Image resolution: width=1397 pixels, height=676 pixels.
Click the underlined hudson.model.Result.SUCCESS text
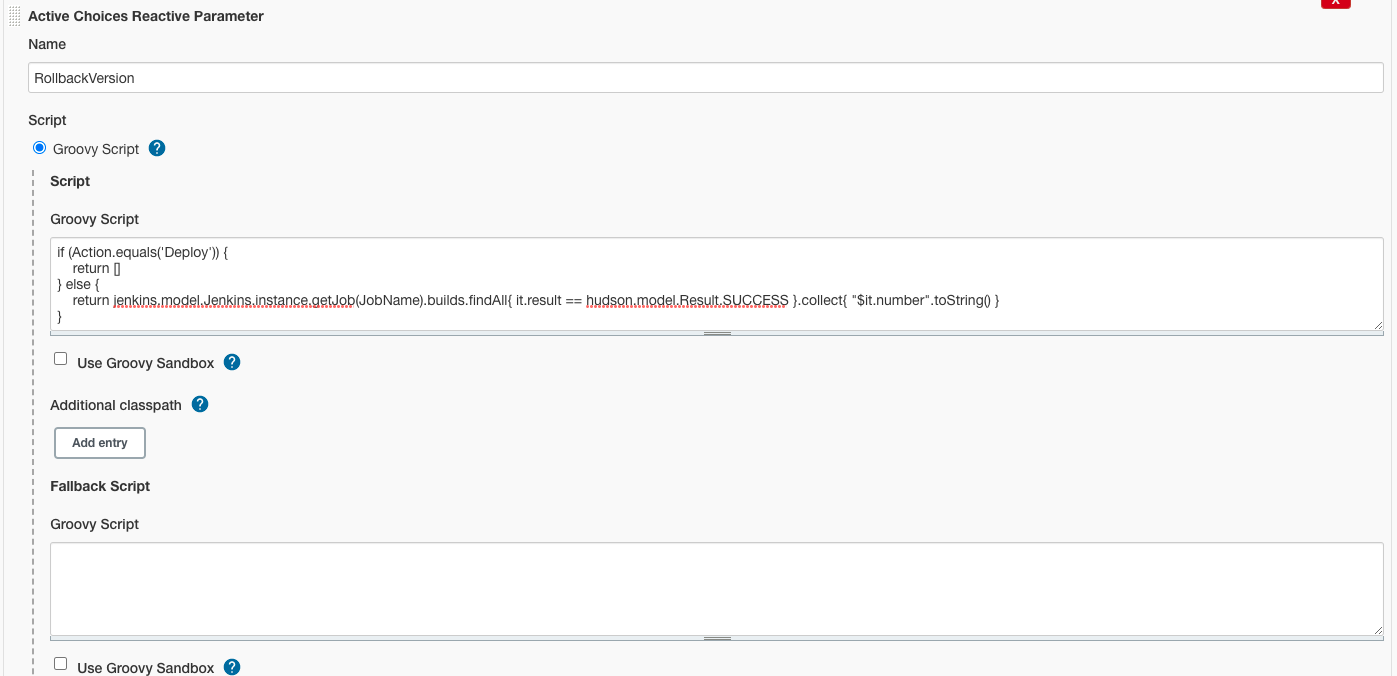(687, 300)
